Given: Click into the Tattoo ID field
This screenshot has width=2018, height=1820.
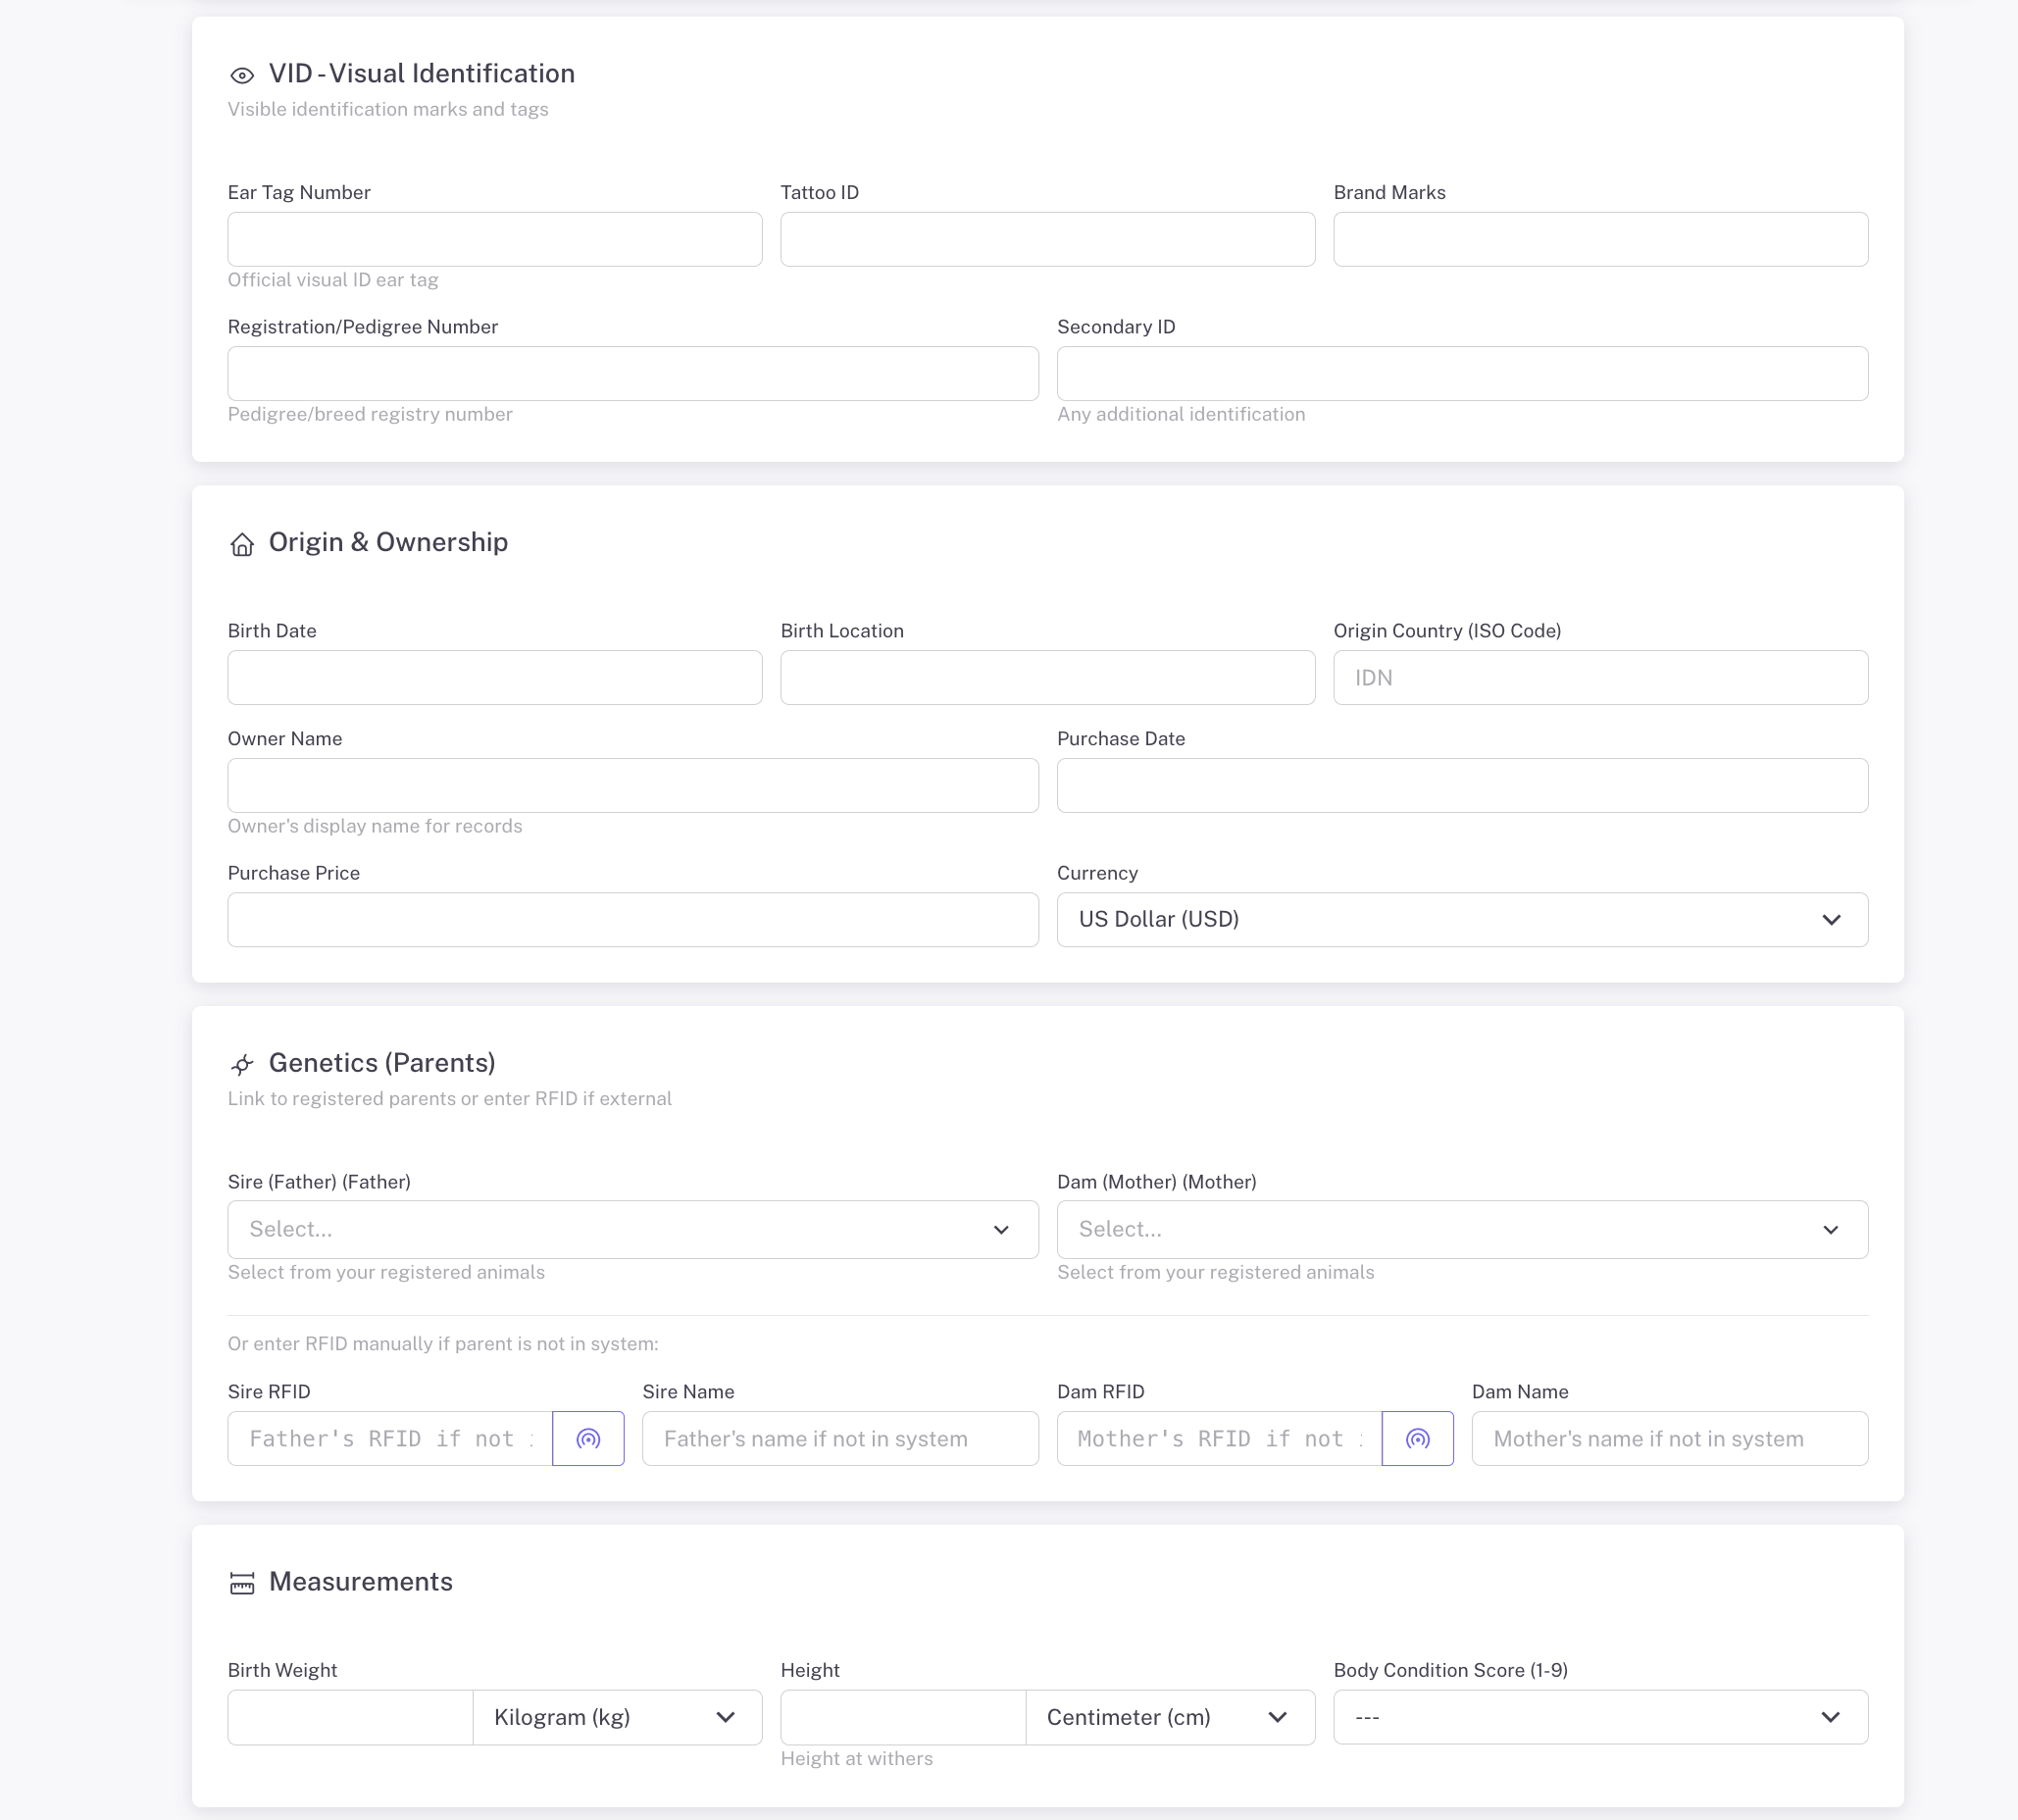Looking at the screenshot, I should (x=1047, y=239).
